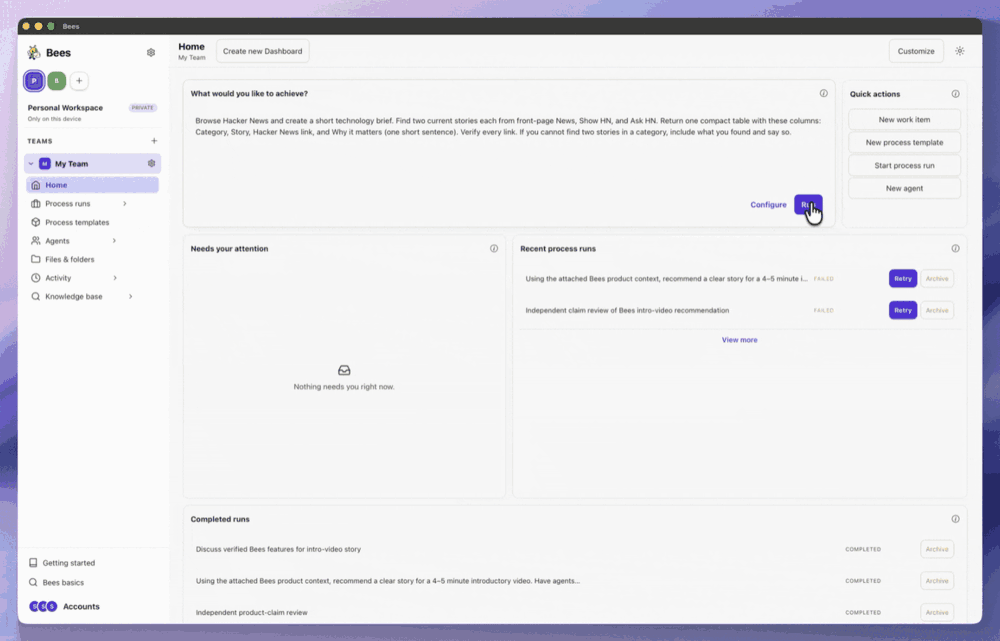Toggle light/dark theme sun icon
This screenshot has height=641, width=1000.
960,51
